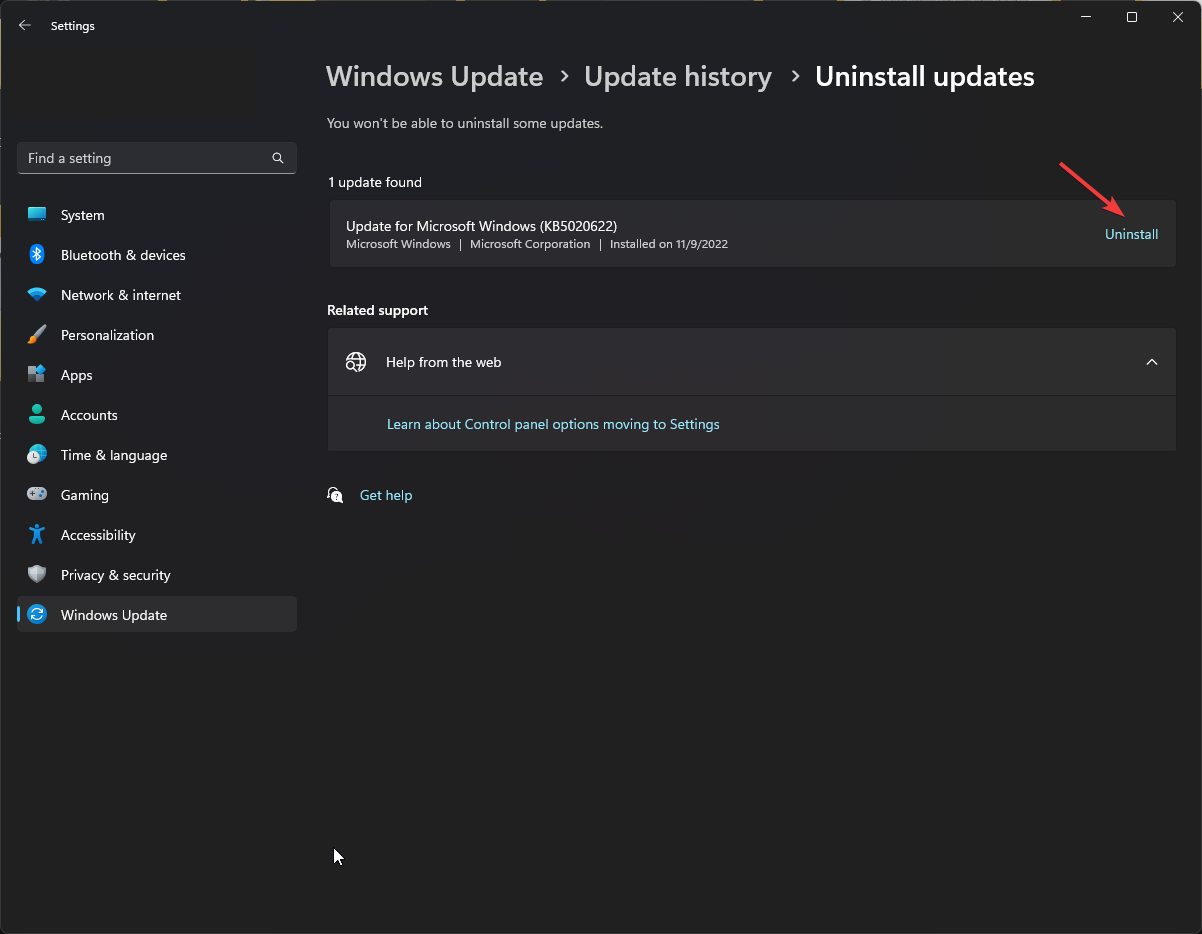Close the Settings window
Image resolution: width=1202 pixels, height=934 pixels.
(1178, 17)
